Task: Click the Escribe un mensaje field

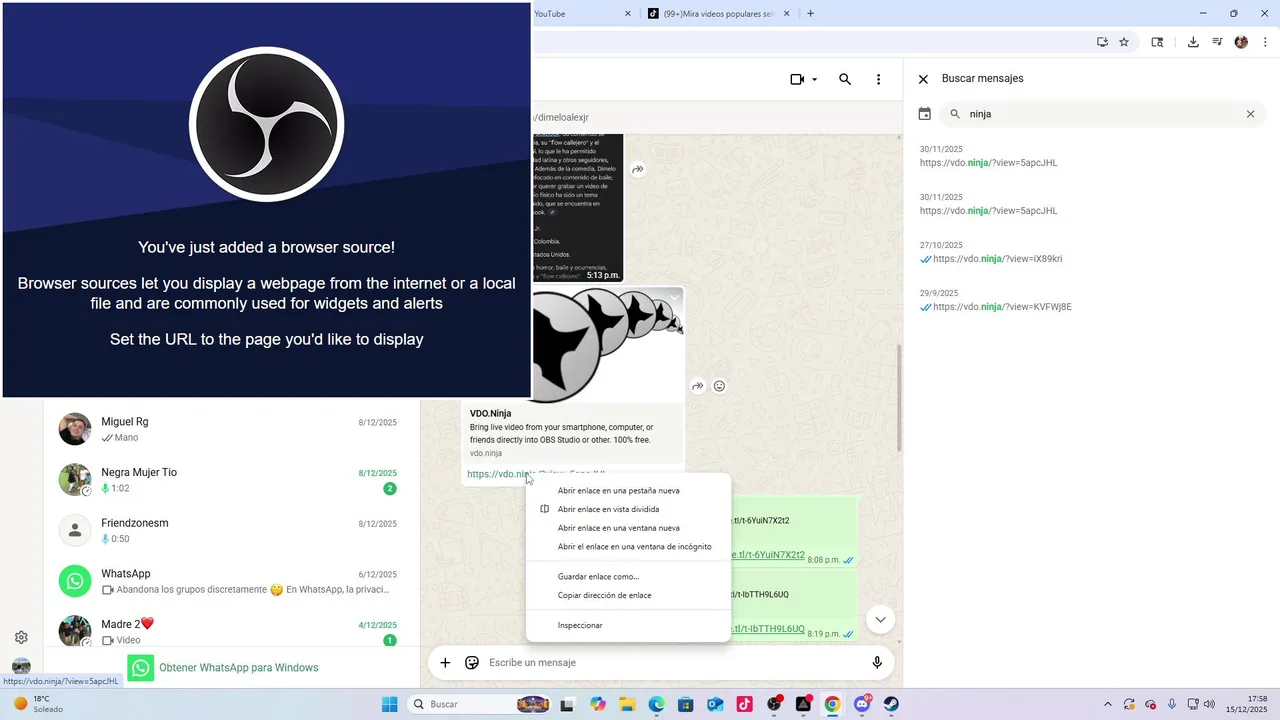Action: pos(675,662)
